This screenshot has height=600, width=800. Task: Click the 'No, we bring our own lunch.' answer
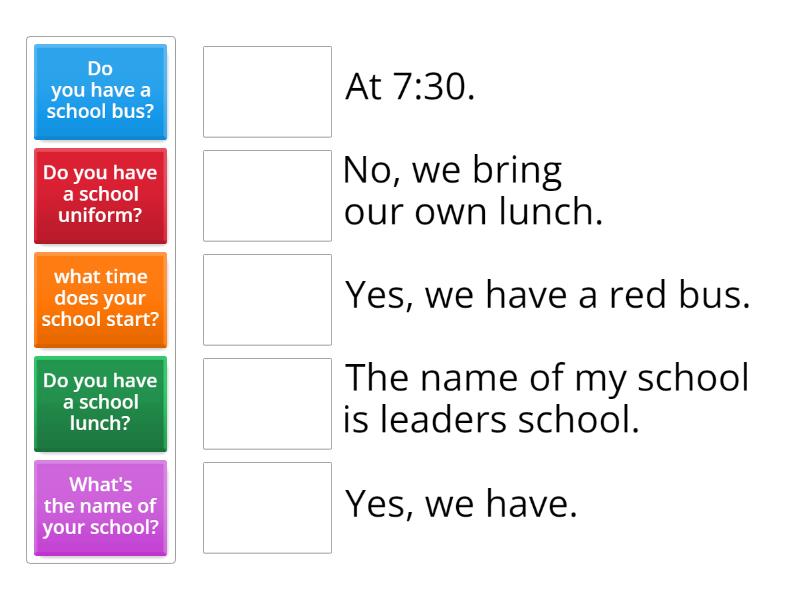click(x=473, y=191)
